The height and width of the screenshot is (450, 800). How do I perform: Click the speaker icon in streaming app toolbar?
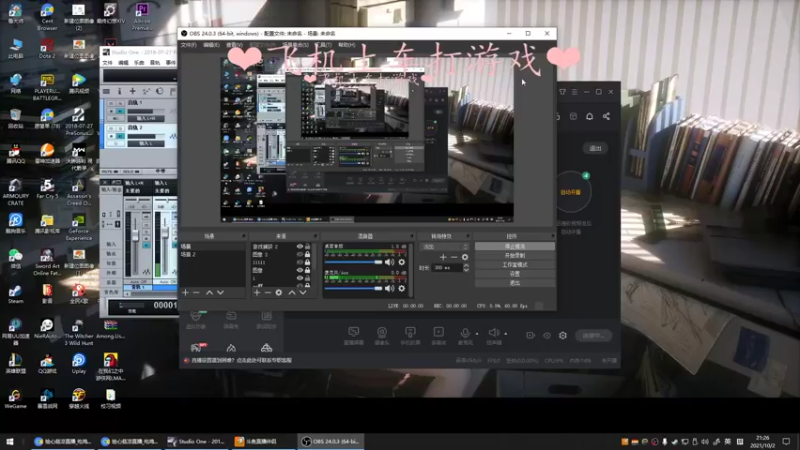pyautogui.click(x=493, y=333)
